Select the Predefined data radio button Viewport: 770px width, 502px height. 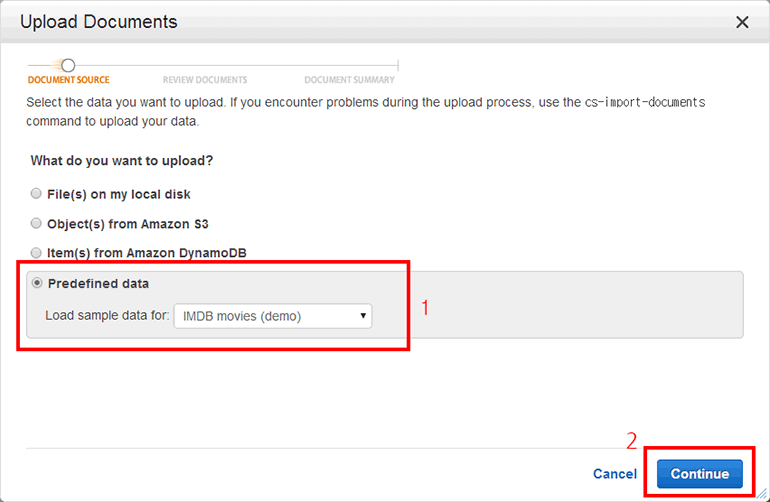pyautogui.click(x=37, y=283)
